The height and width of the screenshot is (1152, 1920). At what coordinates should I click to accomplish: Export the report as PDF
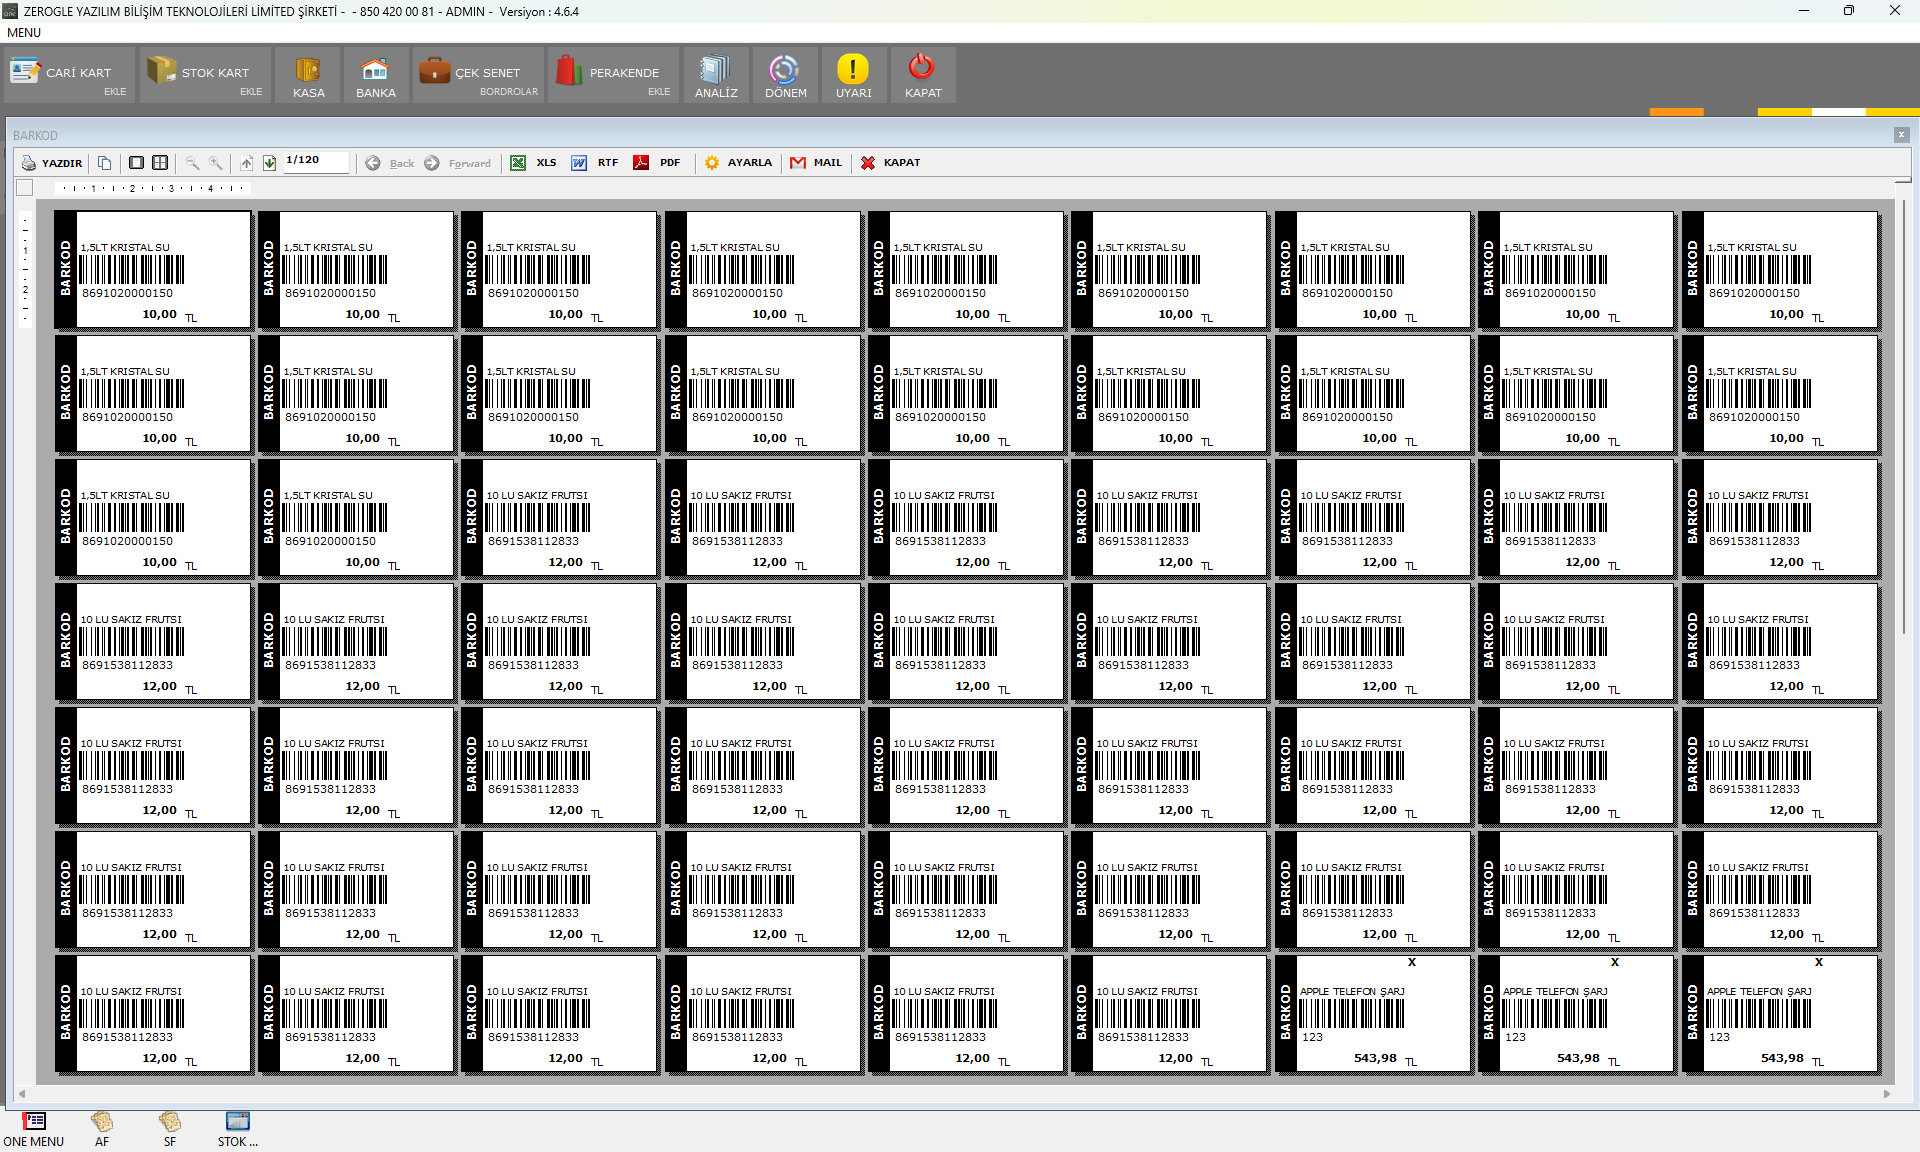point(657,163)
